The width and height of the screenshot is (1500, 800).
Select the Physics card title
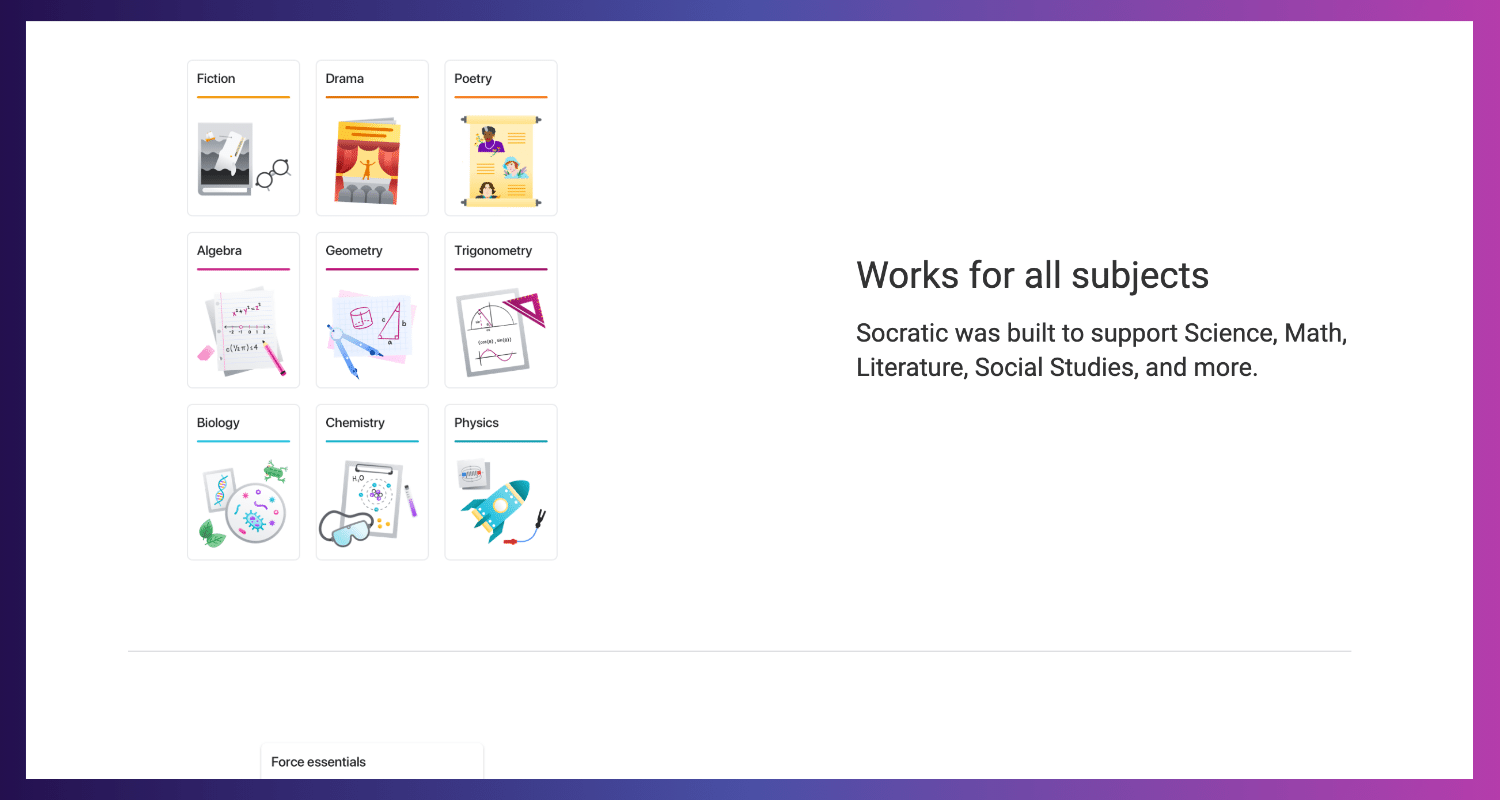point(476,423)
